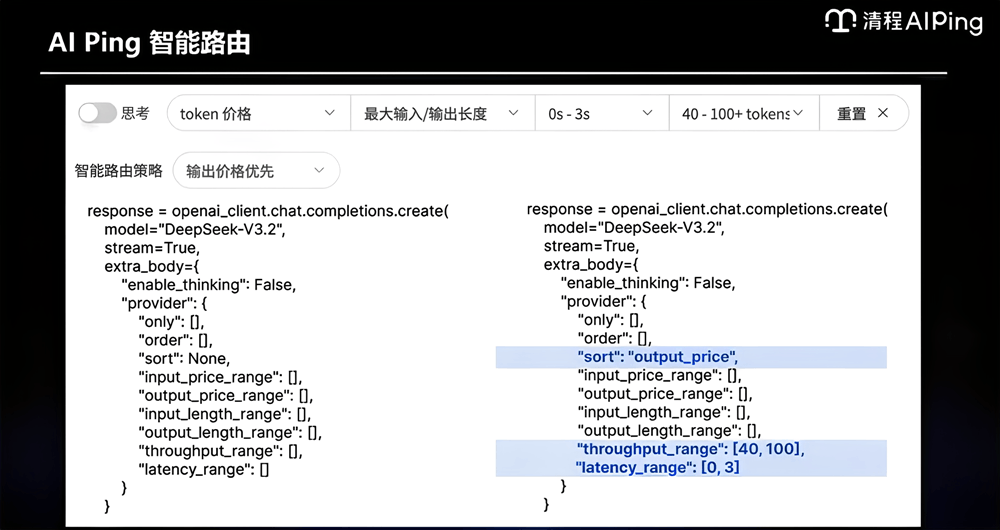Click "enable_thinking": False in the right code
The image size is (1000, 530).
[648, 283]
